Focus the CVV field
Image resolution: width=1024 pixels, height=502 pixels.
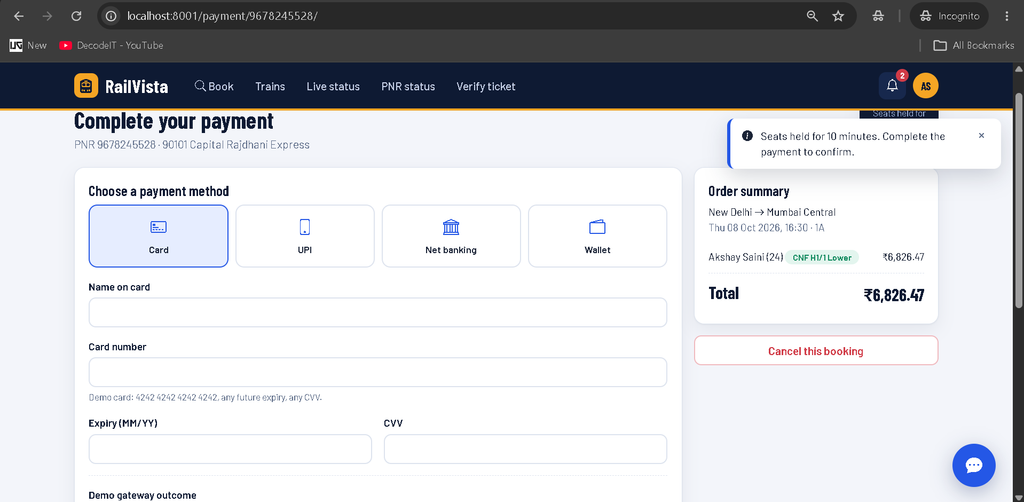(x=525, y=449)
